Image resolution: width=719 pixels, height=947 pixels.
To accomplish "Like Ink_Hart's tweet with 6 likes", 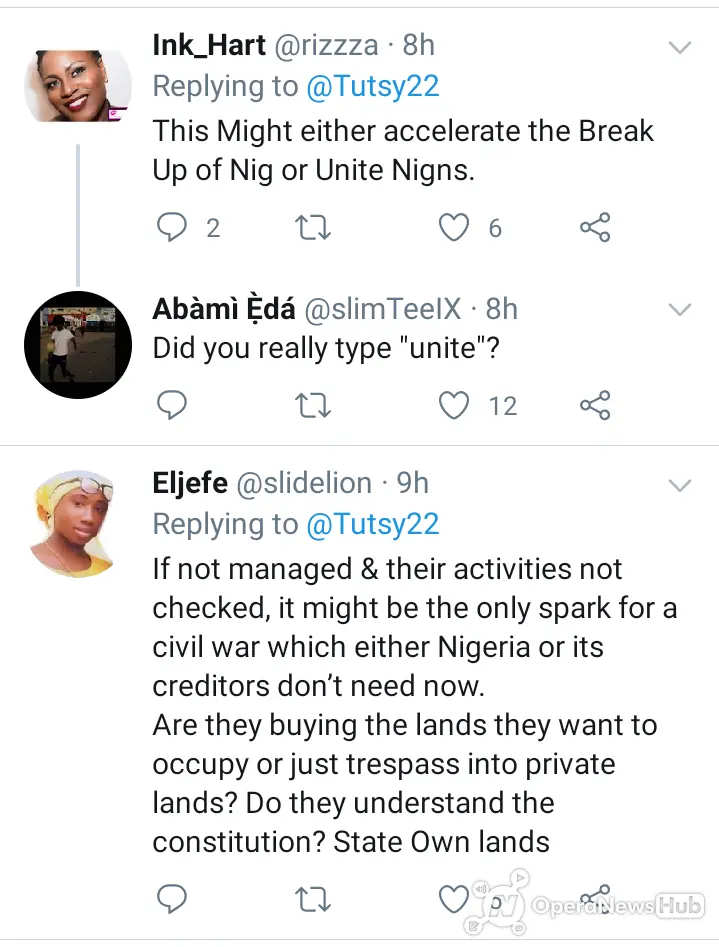I will click(453, 228).
